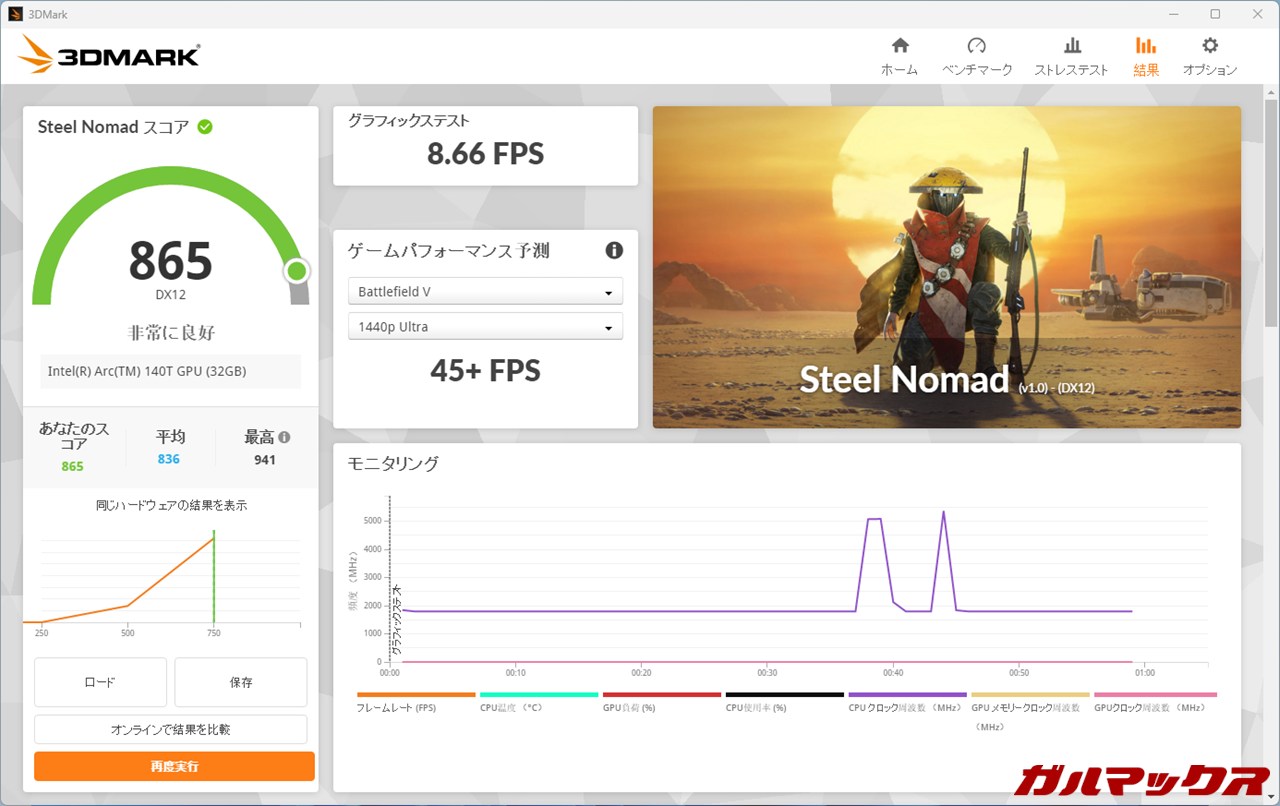This screenshot has width=1280, height=806.
Task: Toggle the Frame Rate (FPS) legend series
Action: (x=396, y=707)
